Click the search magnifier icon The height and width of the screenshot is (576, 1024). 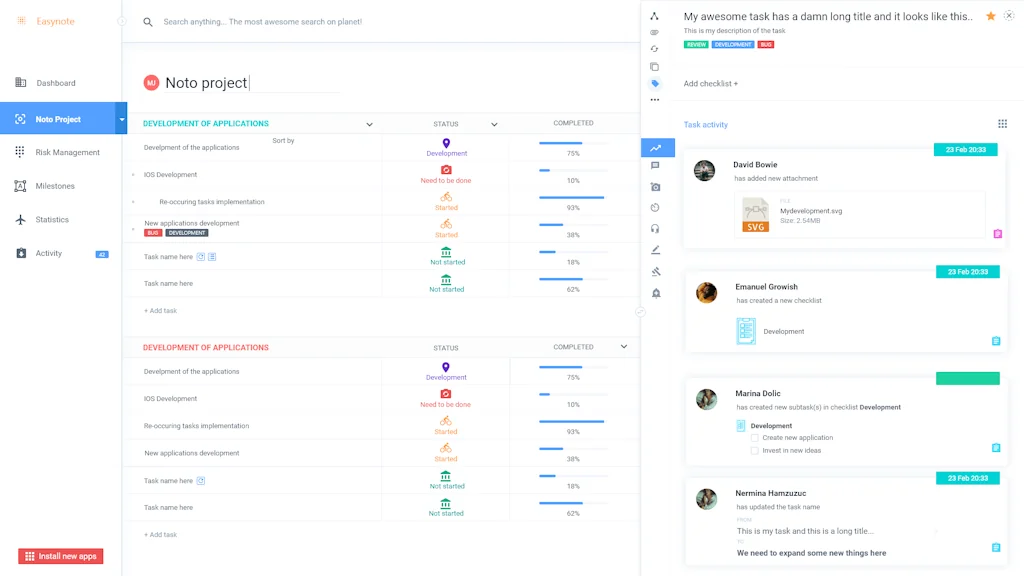(148, 21)
